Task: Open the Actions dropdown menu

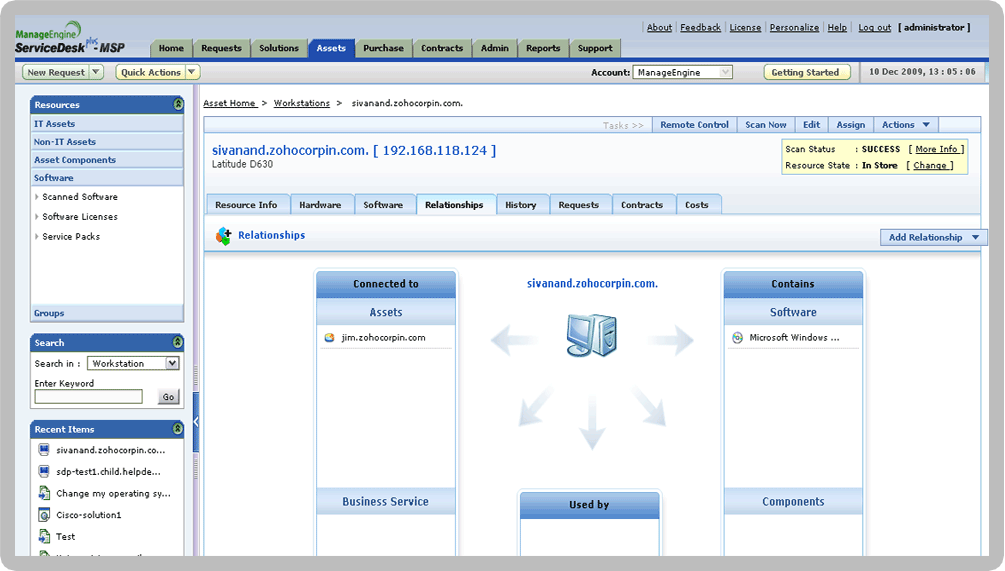Action: tap(905, 125)
